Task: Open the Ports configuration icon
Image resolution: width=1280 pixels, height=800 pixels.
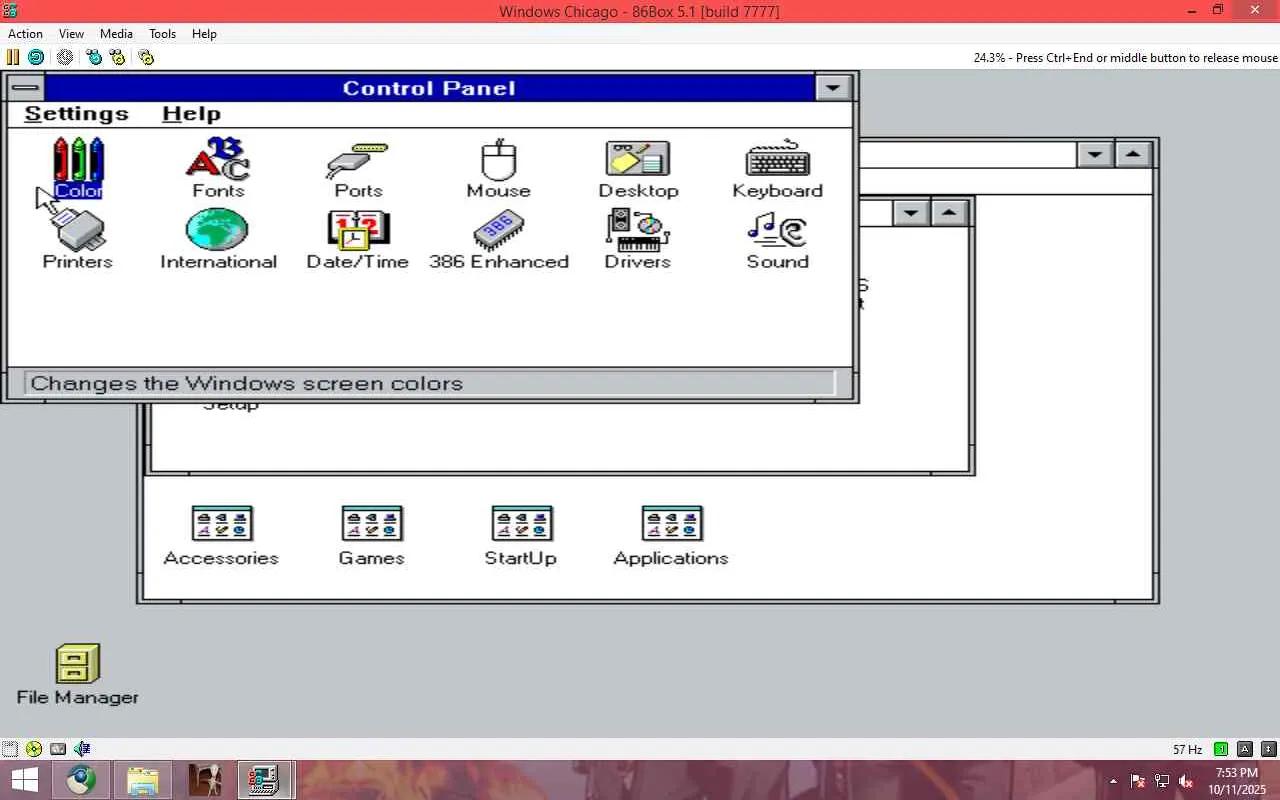Action: point(358,168)
